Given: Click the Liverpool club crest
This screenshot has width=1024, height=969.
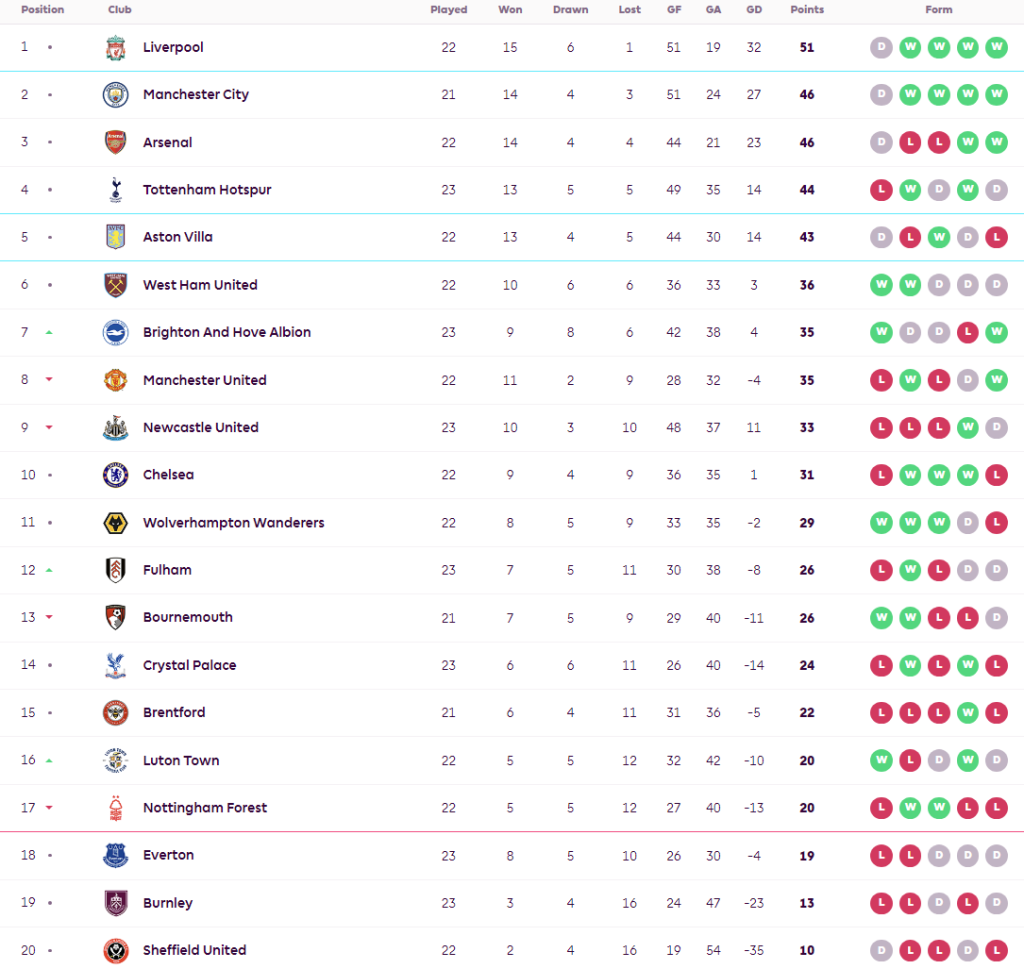Looking at the screenshot, I should click(116, 47).
